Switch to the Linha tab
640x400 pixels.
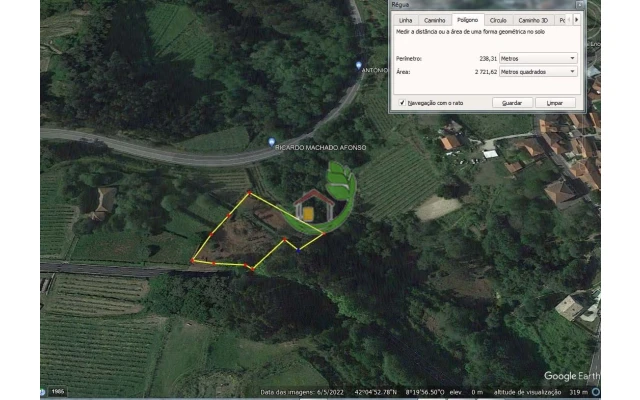coord(405,20)
